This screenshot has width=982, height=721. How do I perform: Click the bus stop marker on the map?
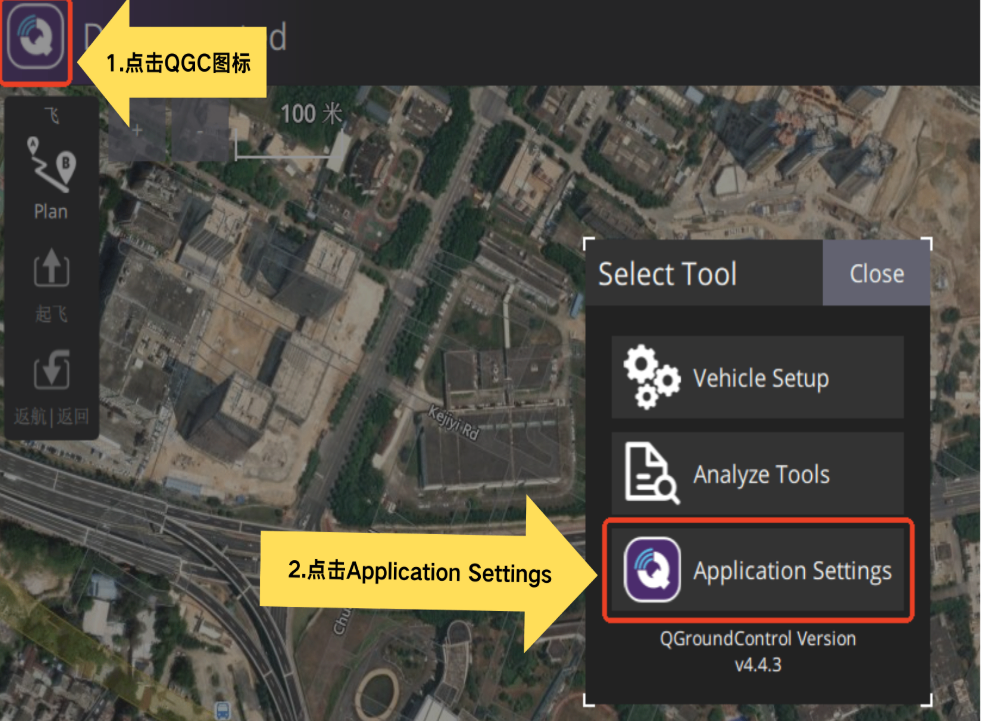222,711
